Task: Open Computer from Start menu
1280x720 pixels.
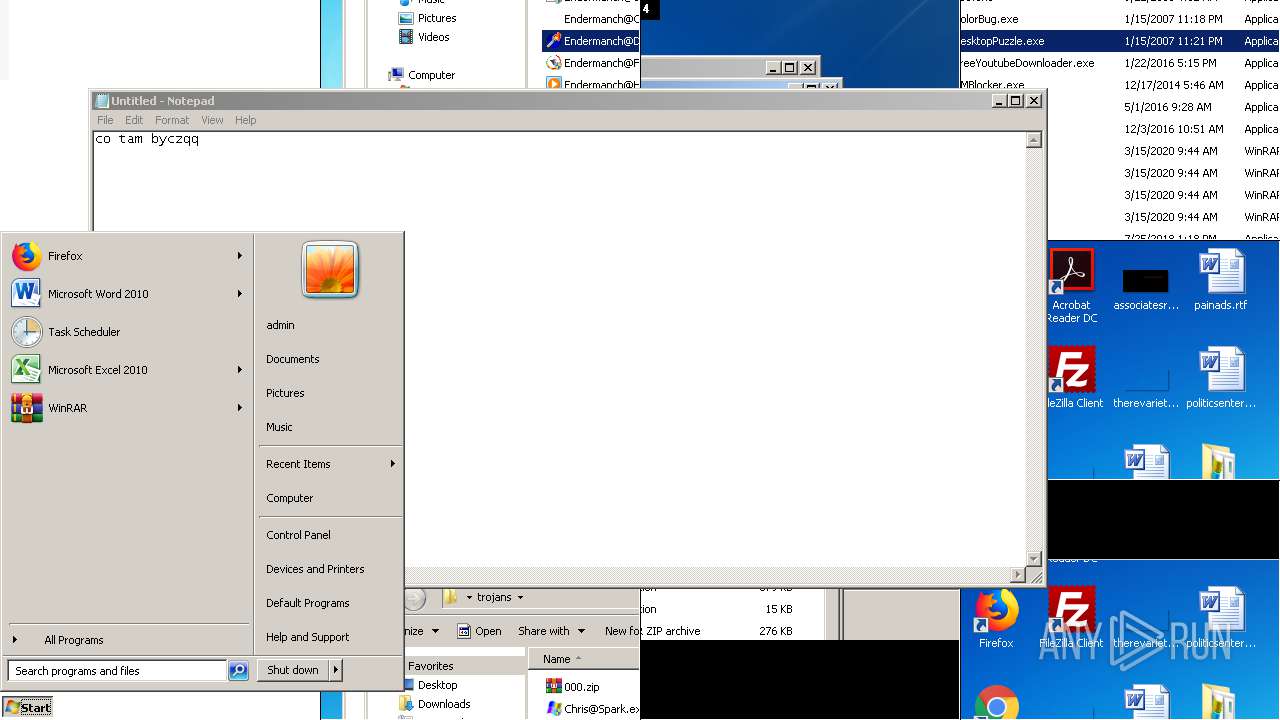Action: (x=290, y=498)
